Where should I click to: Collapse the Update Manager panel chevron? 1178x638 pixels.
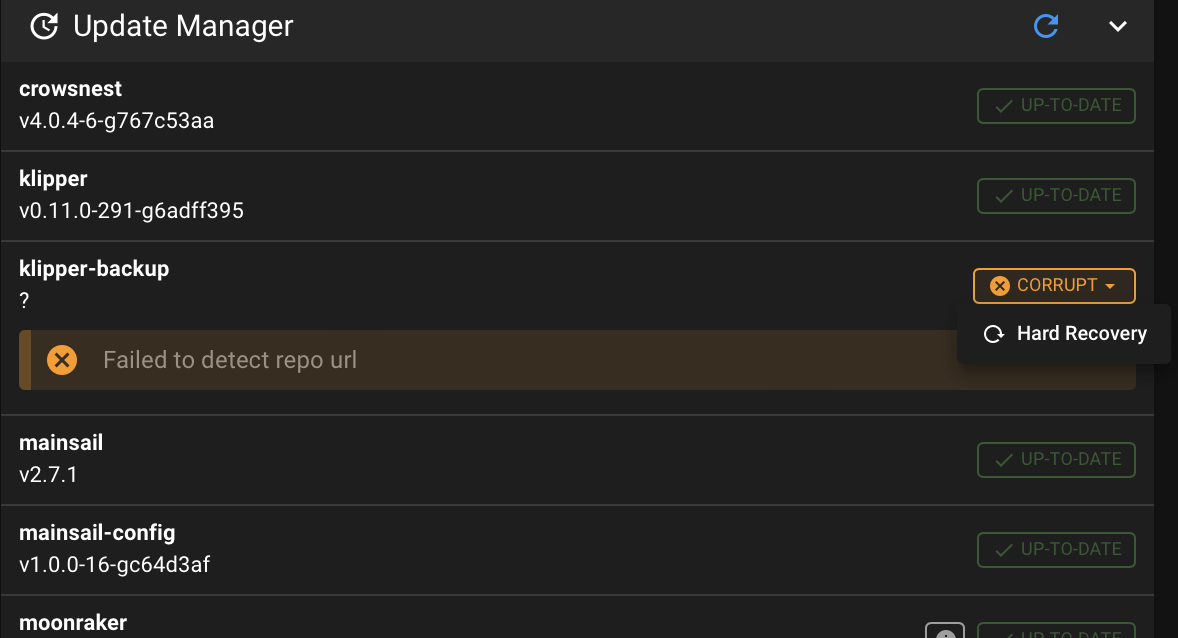1118,26
